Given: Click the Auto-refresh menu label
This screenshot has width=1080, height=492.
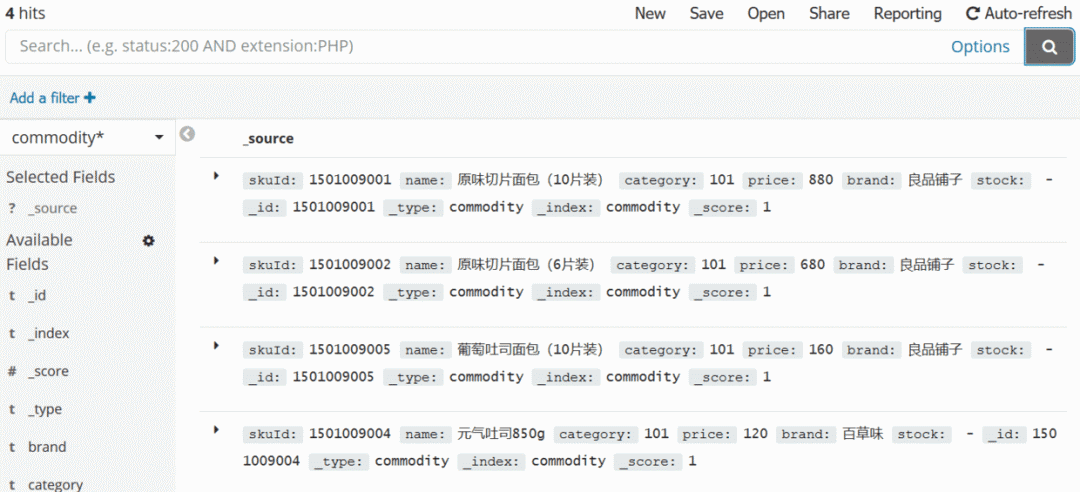Looking at the screenshot, I should coord(1028,14).
